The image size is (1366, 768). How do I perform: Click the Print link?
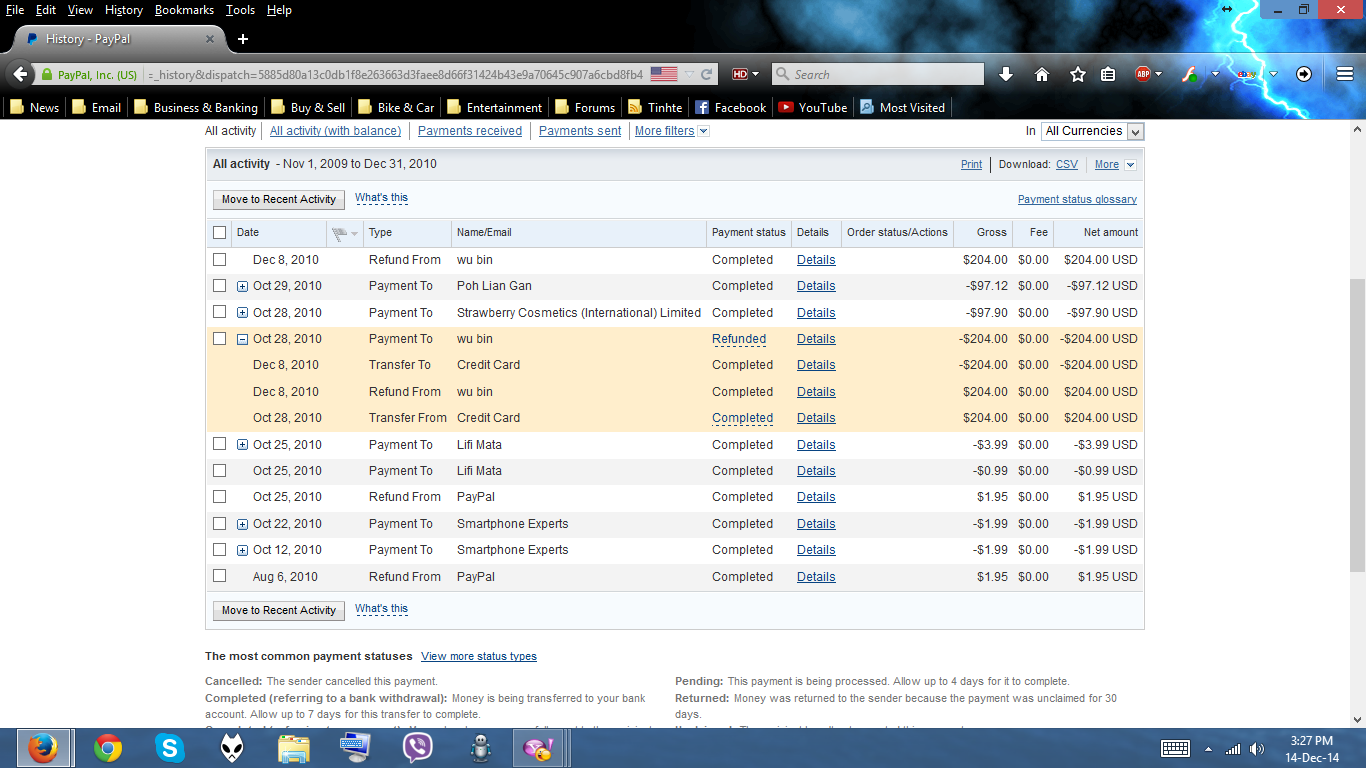pos(971,165)
